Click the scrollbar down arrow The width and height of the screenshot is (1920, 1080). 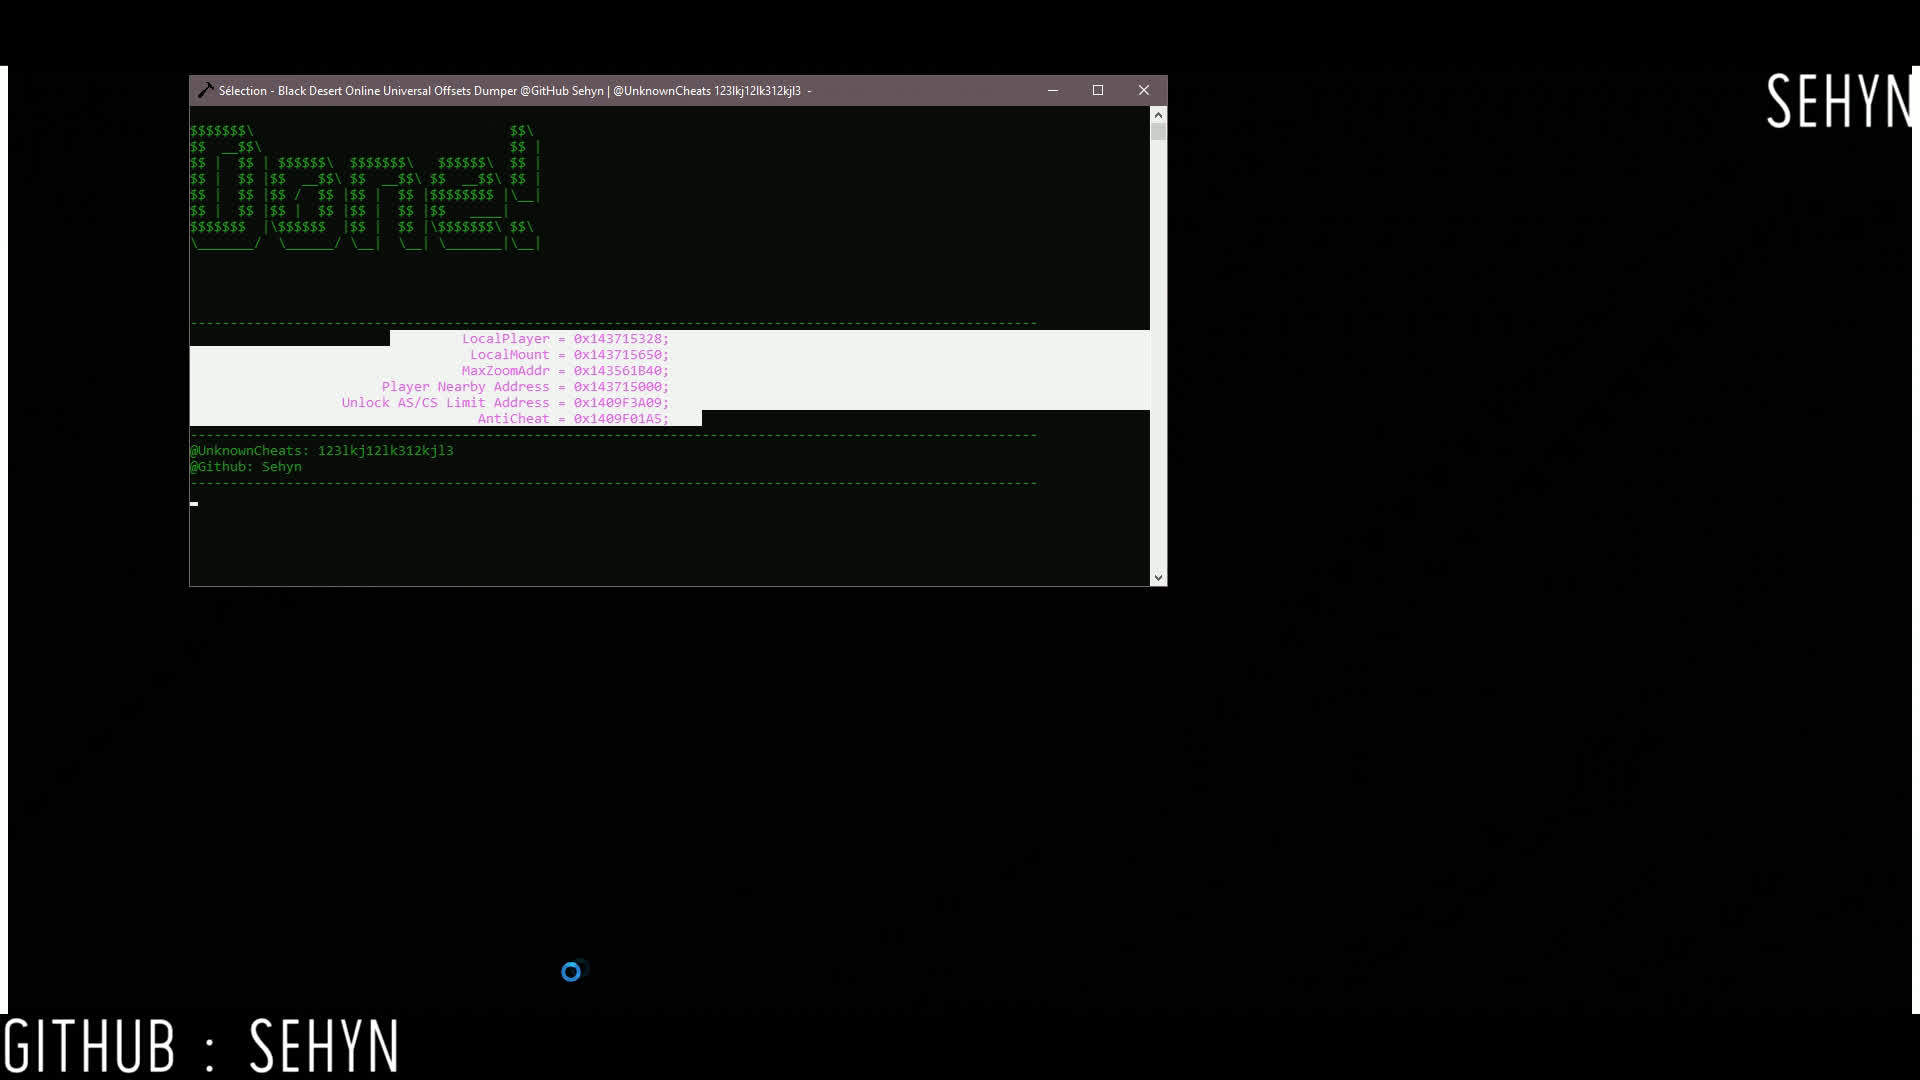(x=1158, y=577)
